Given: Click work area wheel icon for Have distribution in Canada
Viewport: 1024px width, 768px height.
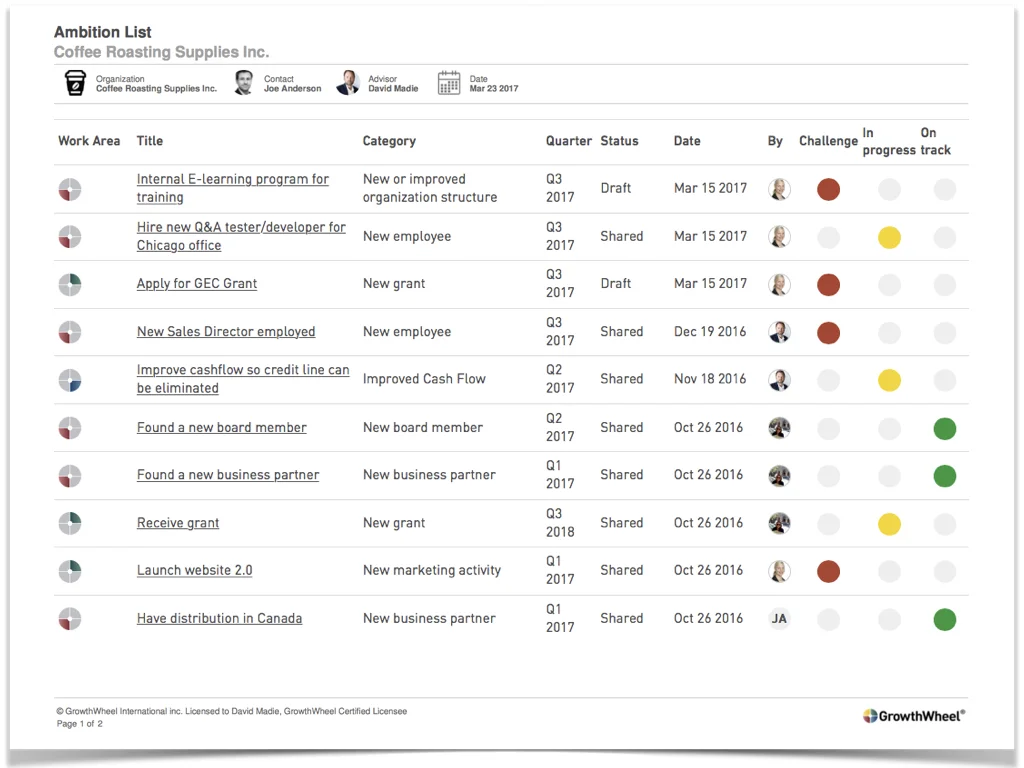Looking at the screenshot, I should coord(70,619).
